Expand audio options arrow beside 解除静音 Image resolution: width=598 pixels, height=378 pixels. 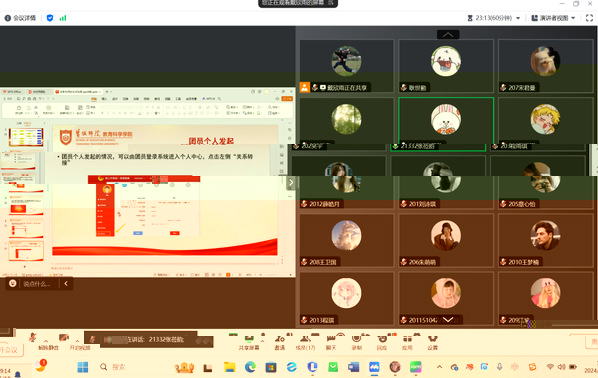pos(46,341)
